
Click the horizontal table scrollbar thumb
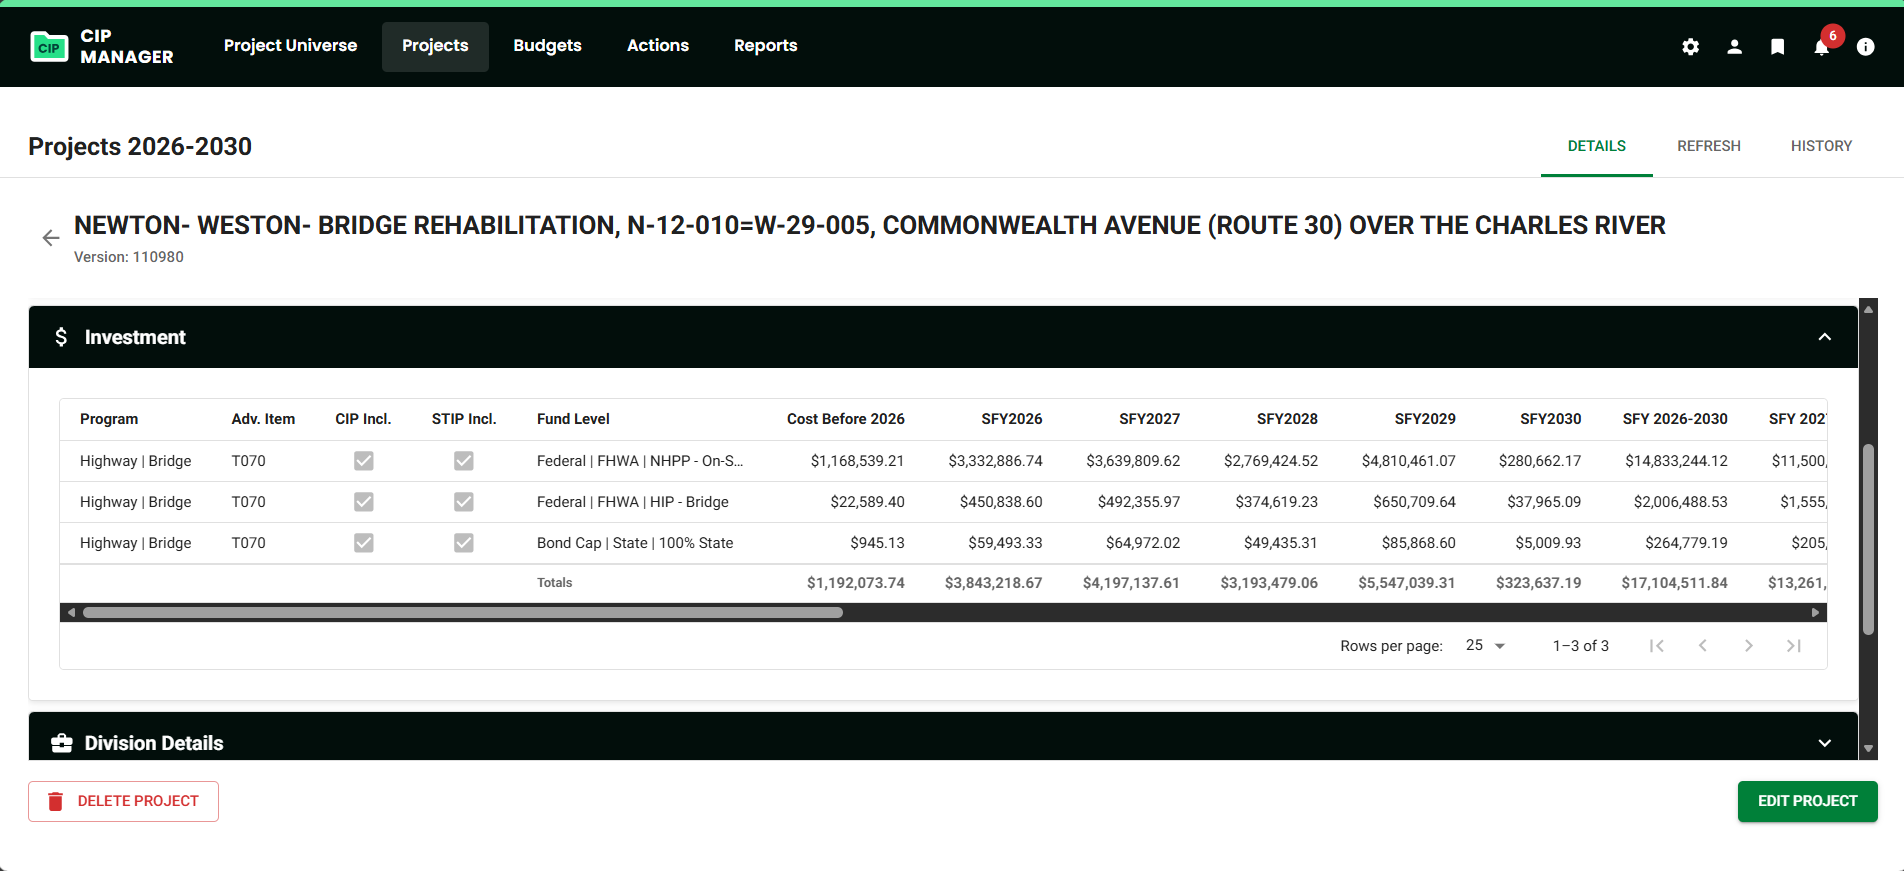pyautogui.click(x=462, y=612)
